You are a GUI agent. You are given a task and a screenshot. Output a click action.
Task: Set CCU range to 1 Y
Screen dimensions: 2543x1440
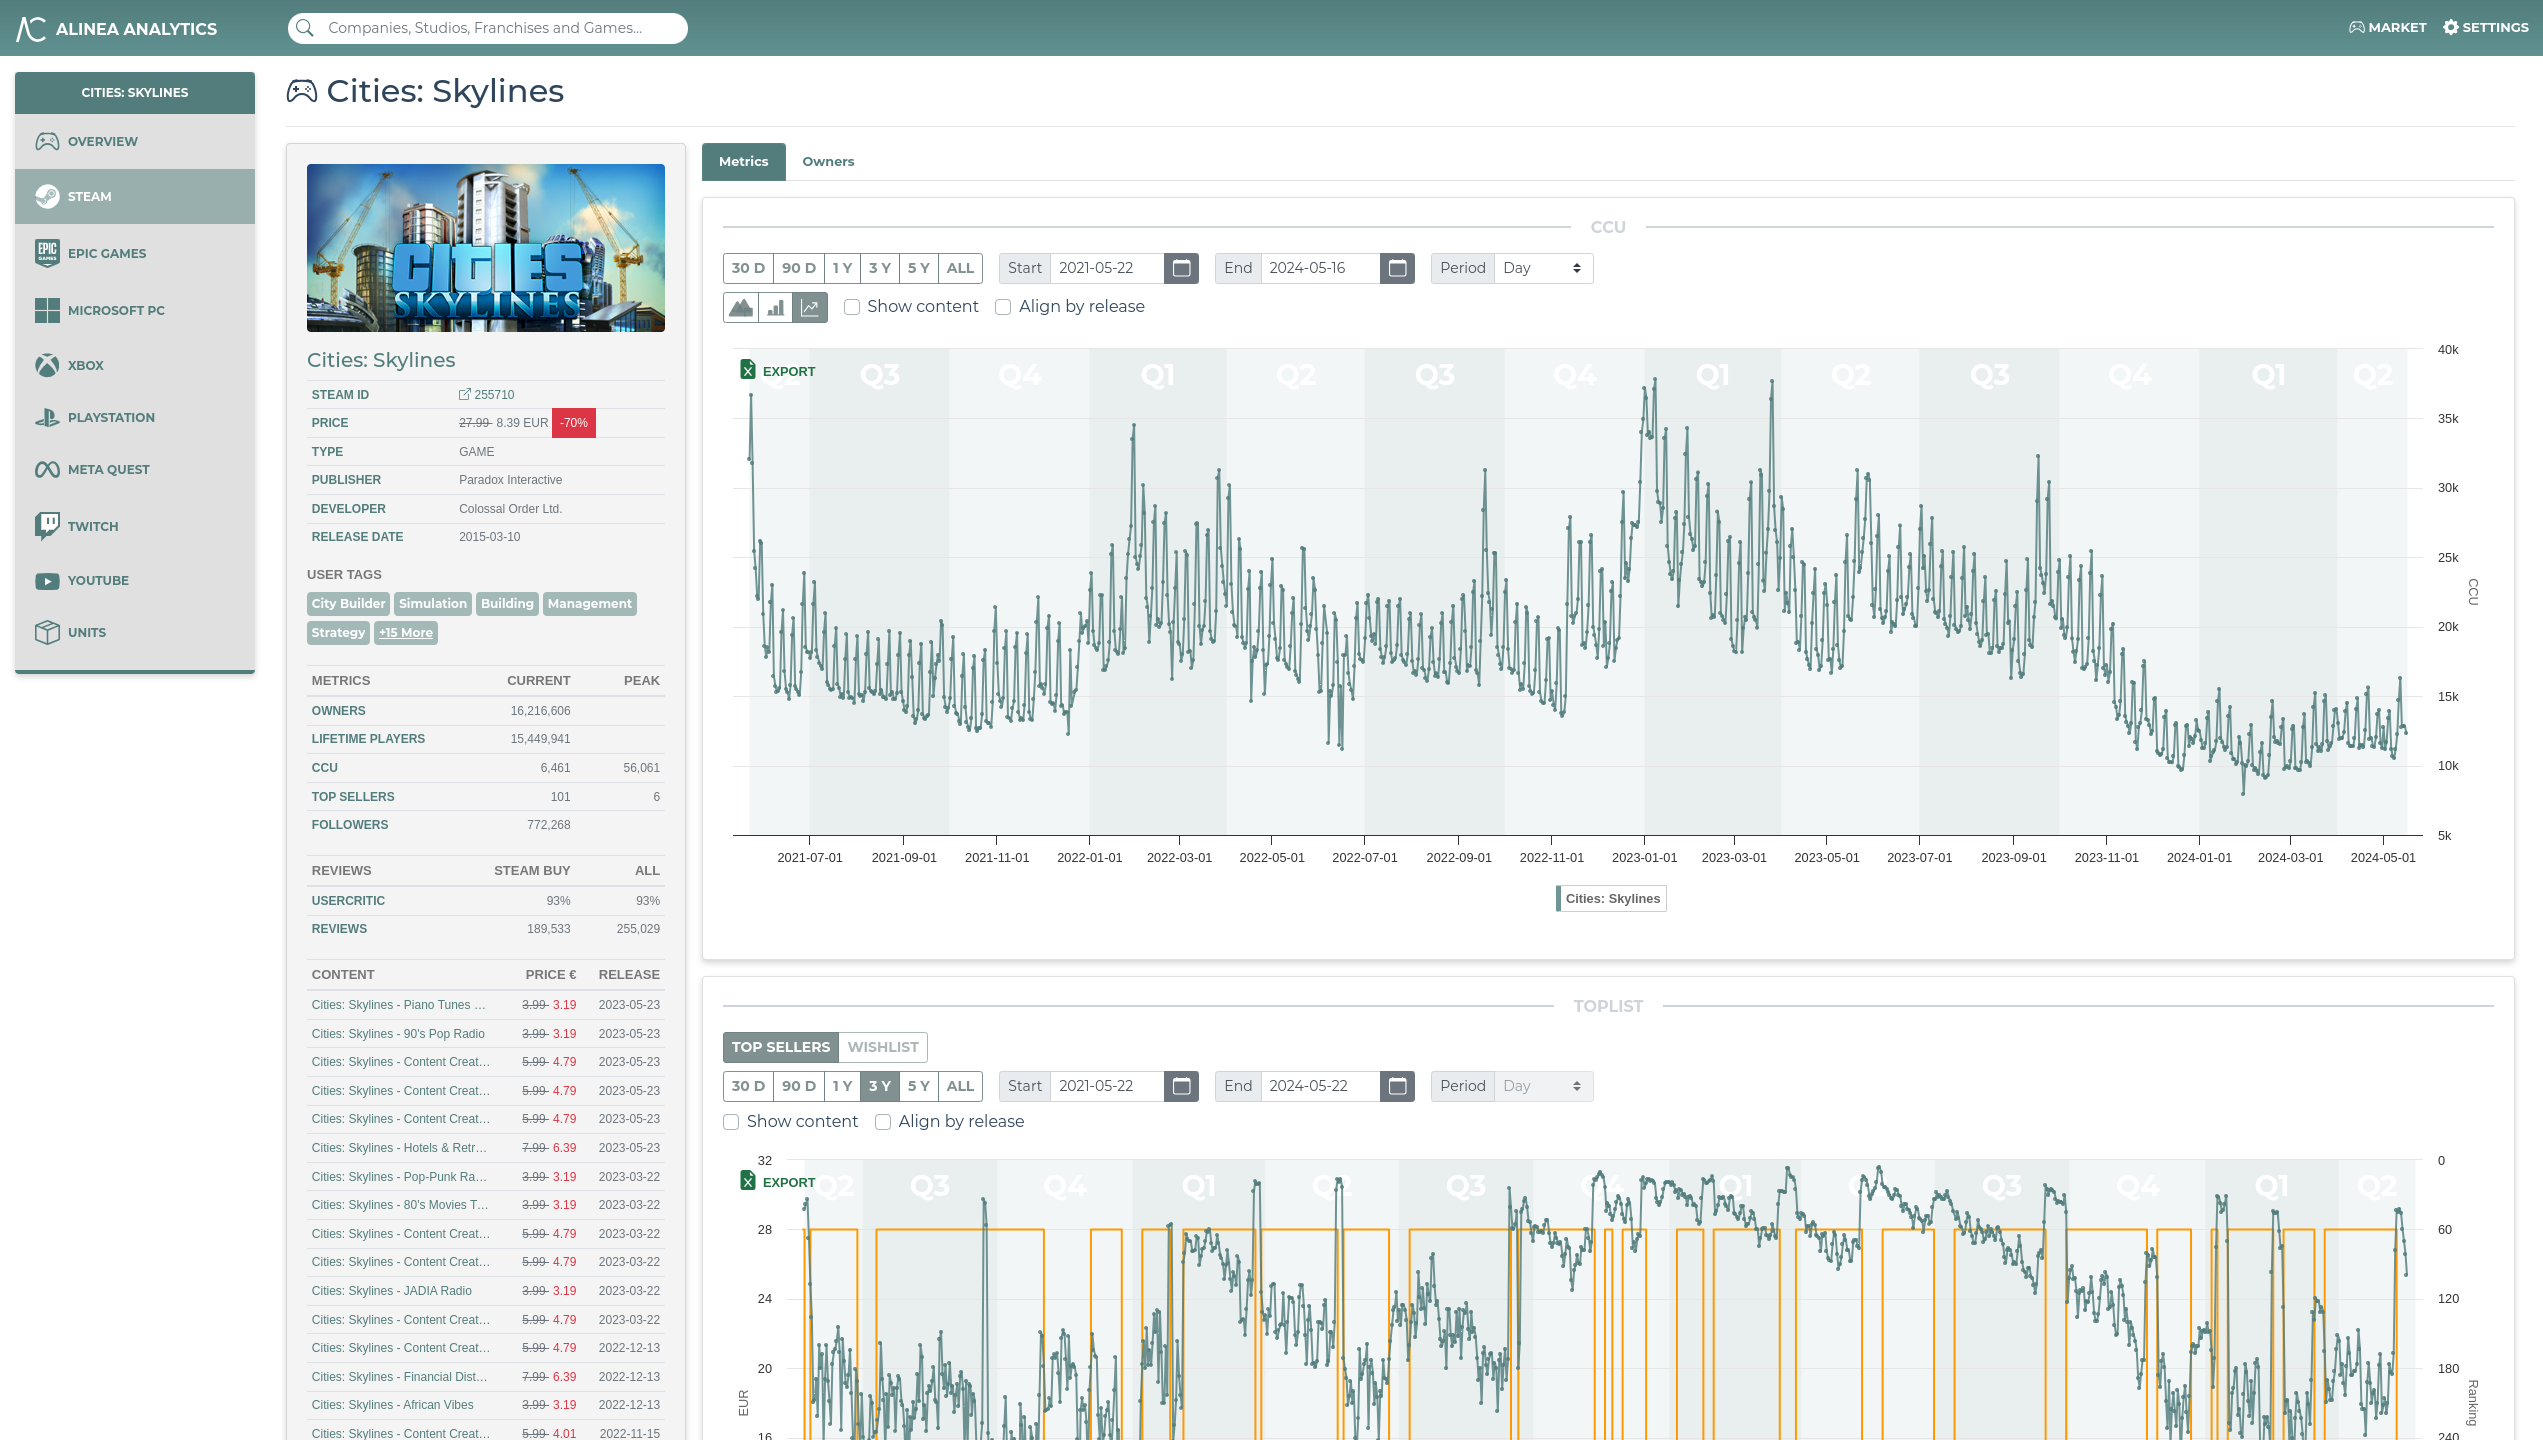[842, 268]
